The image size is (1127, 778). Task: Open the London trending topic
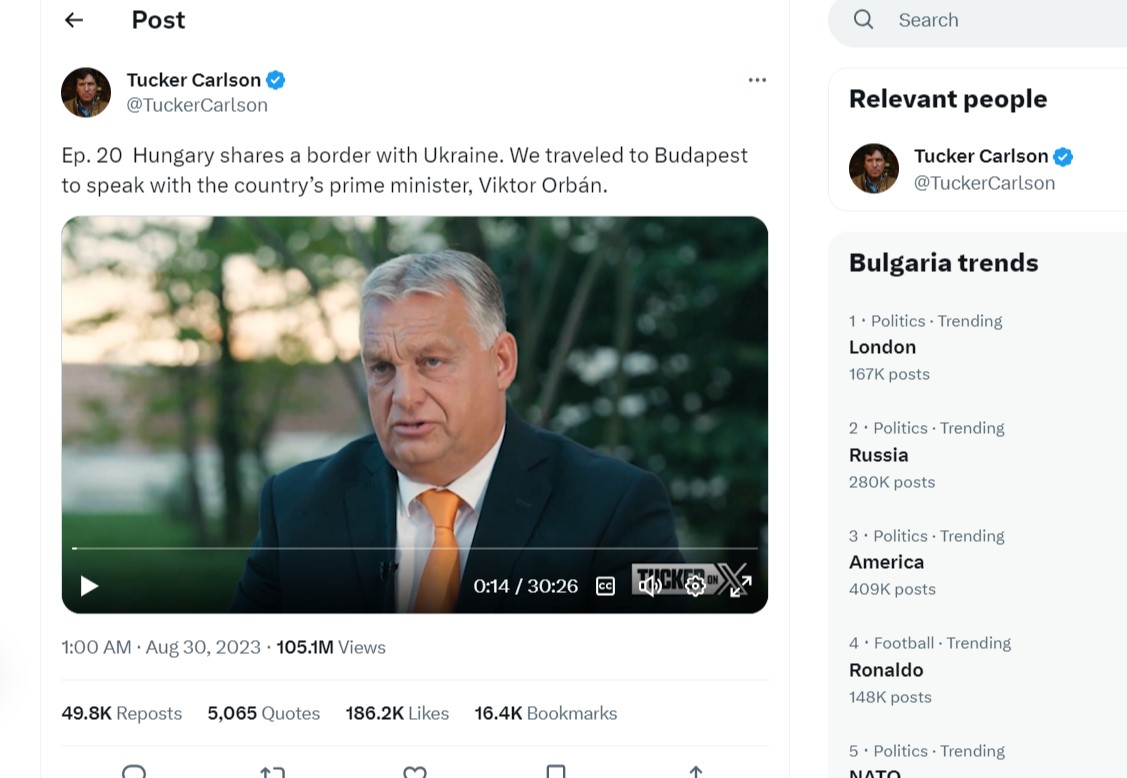(882, 347)
